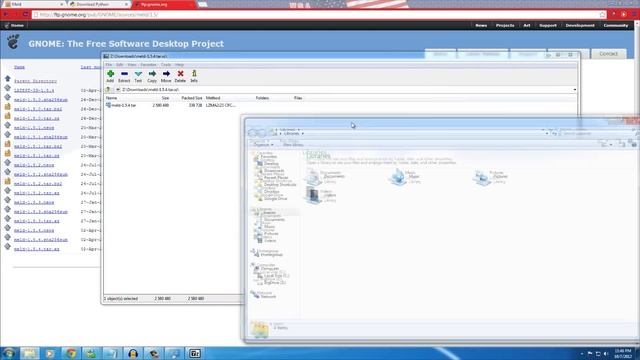Image resolution: width=640 pixels, height=360 pixels.
Task: Open the Projects link in GNOME navigation
Action: [x=505, y=25]
